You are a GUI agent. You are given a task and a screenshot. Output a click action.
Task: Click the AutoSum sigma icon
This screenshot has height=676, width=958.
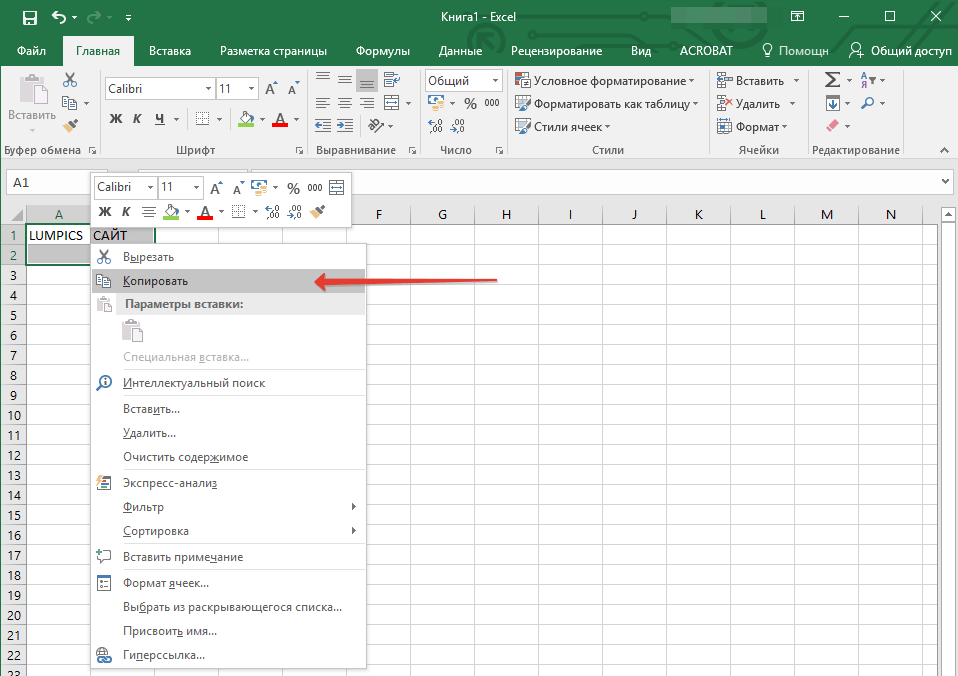pos(832,80)
